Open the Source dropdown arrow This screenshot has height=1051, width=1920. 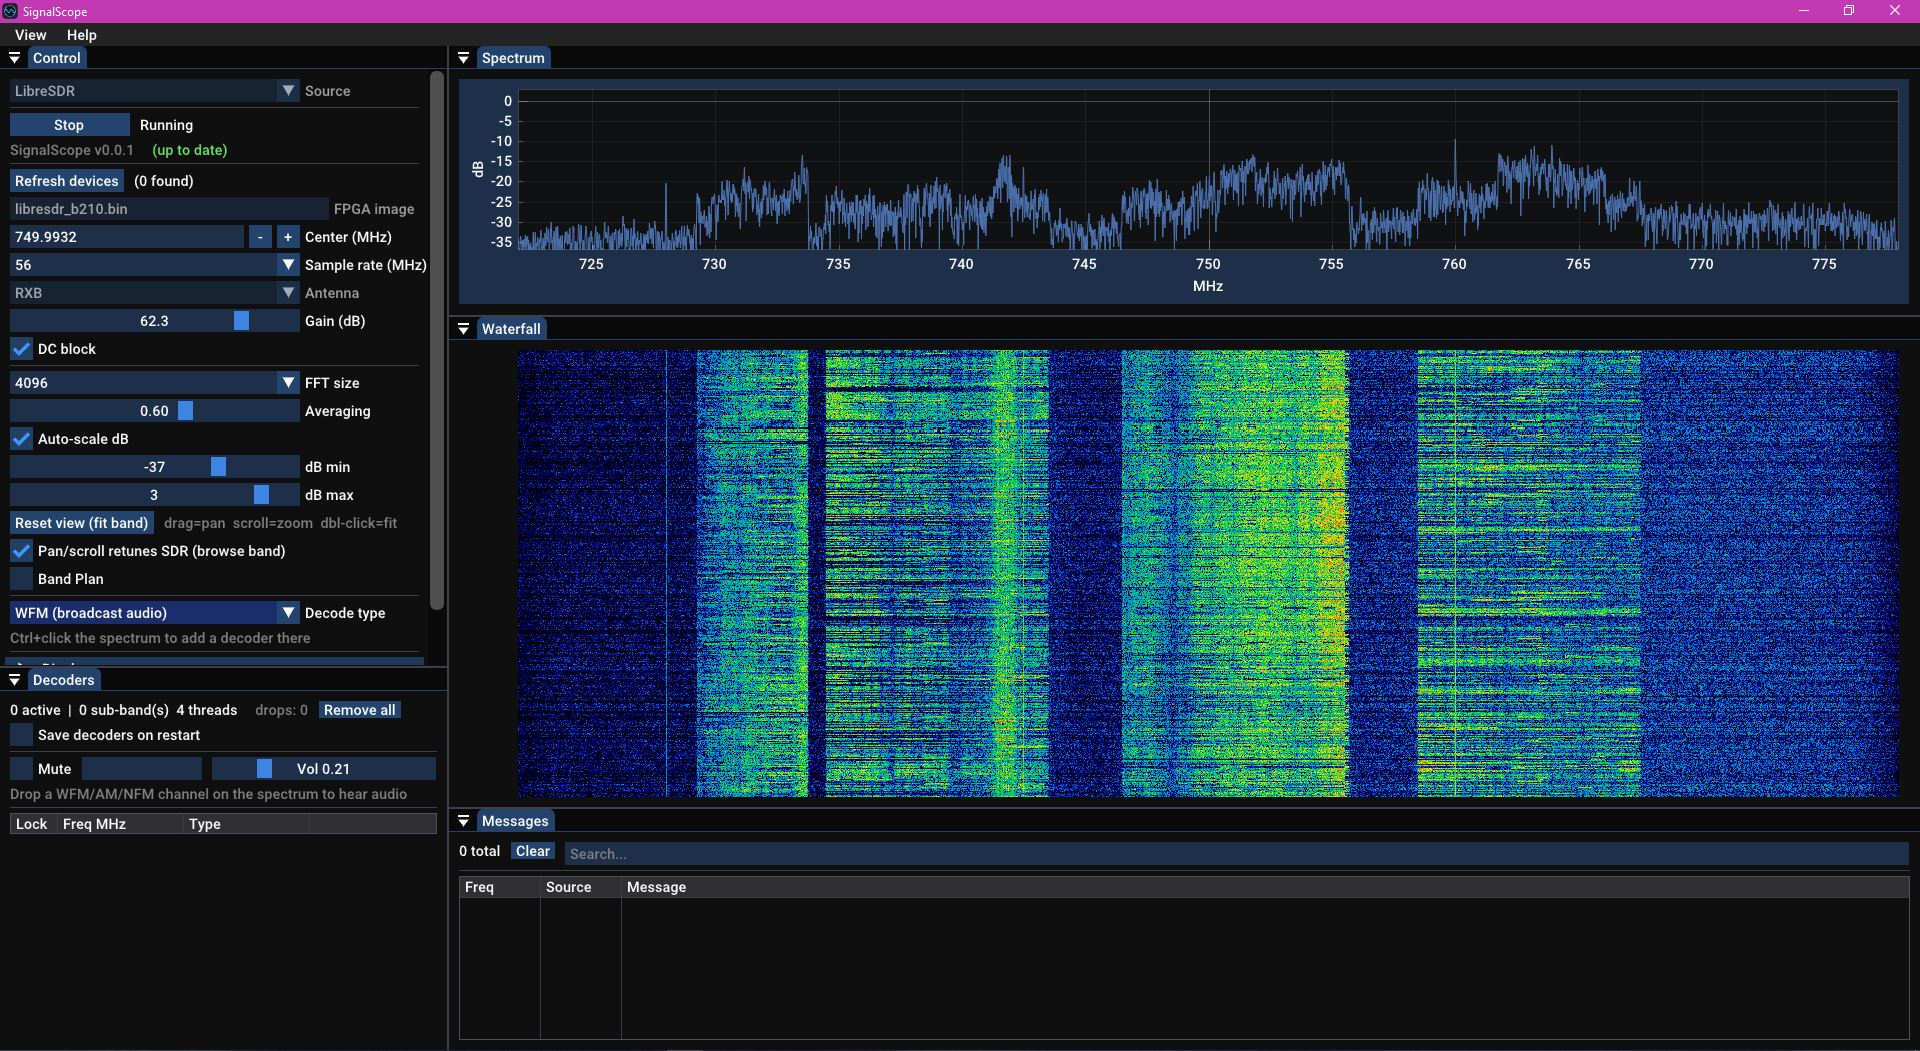288,91
